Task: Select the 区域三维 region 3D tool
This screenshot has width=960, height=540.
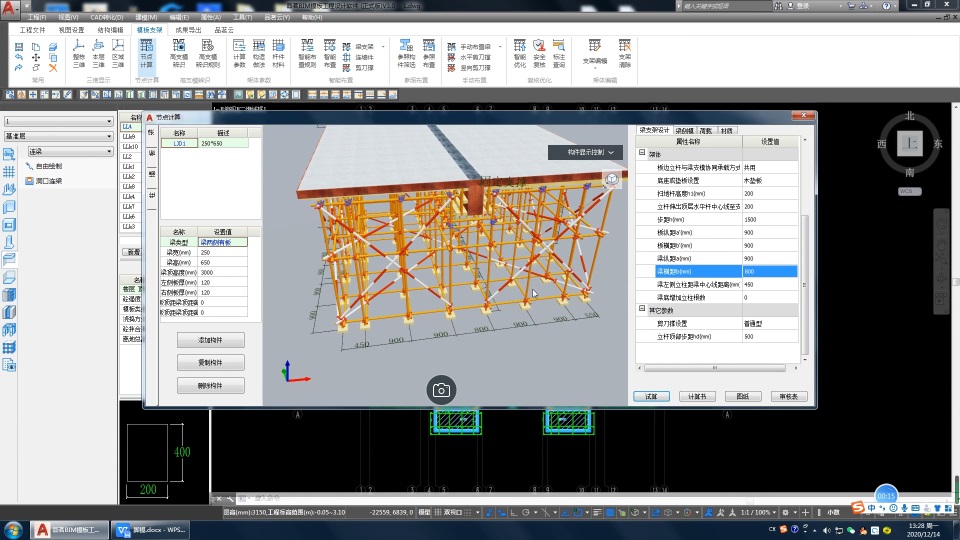Action: tap(118, 53)
